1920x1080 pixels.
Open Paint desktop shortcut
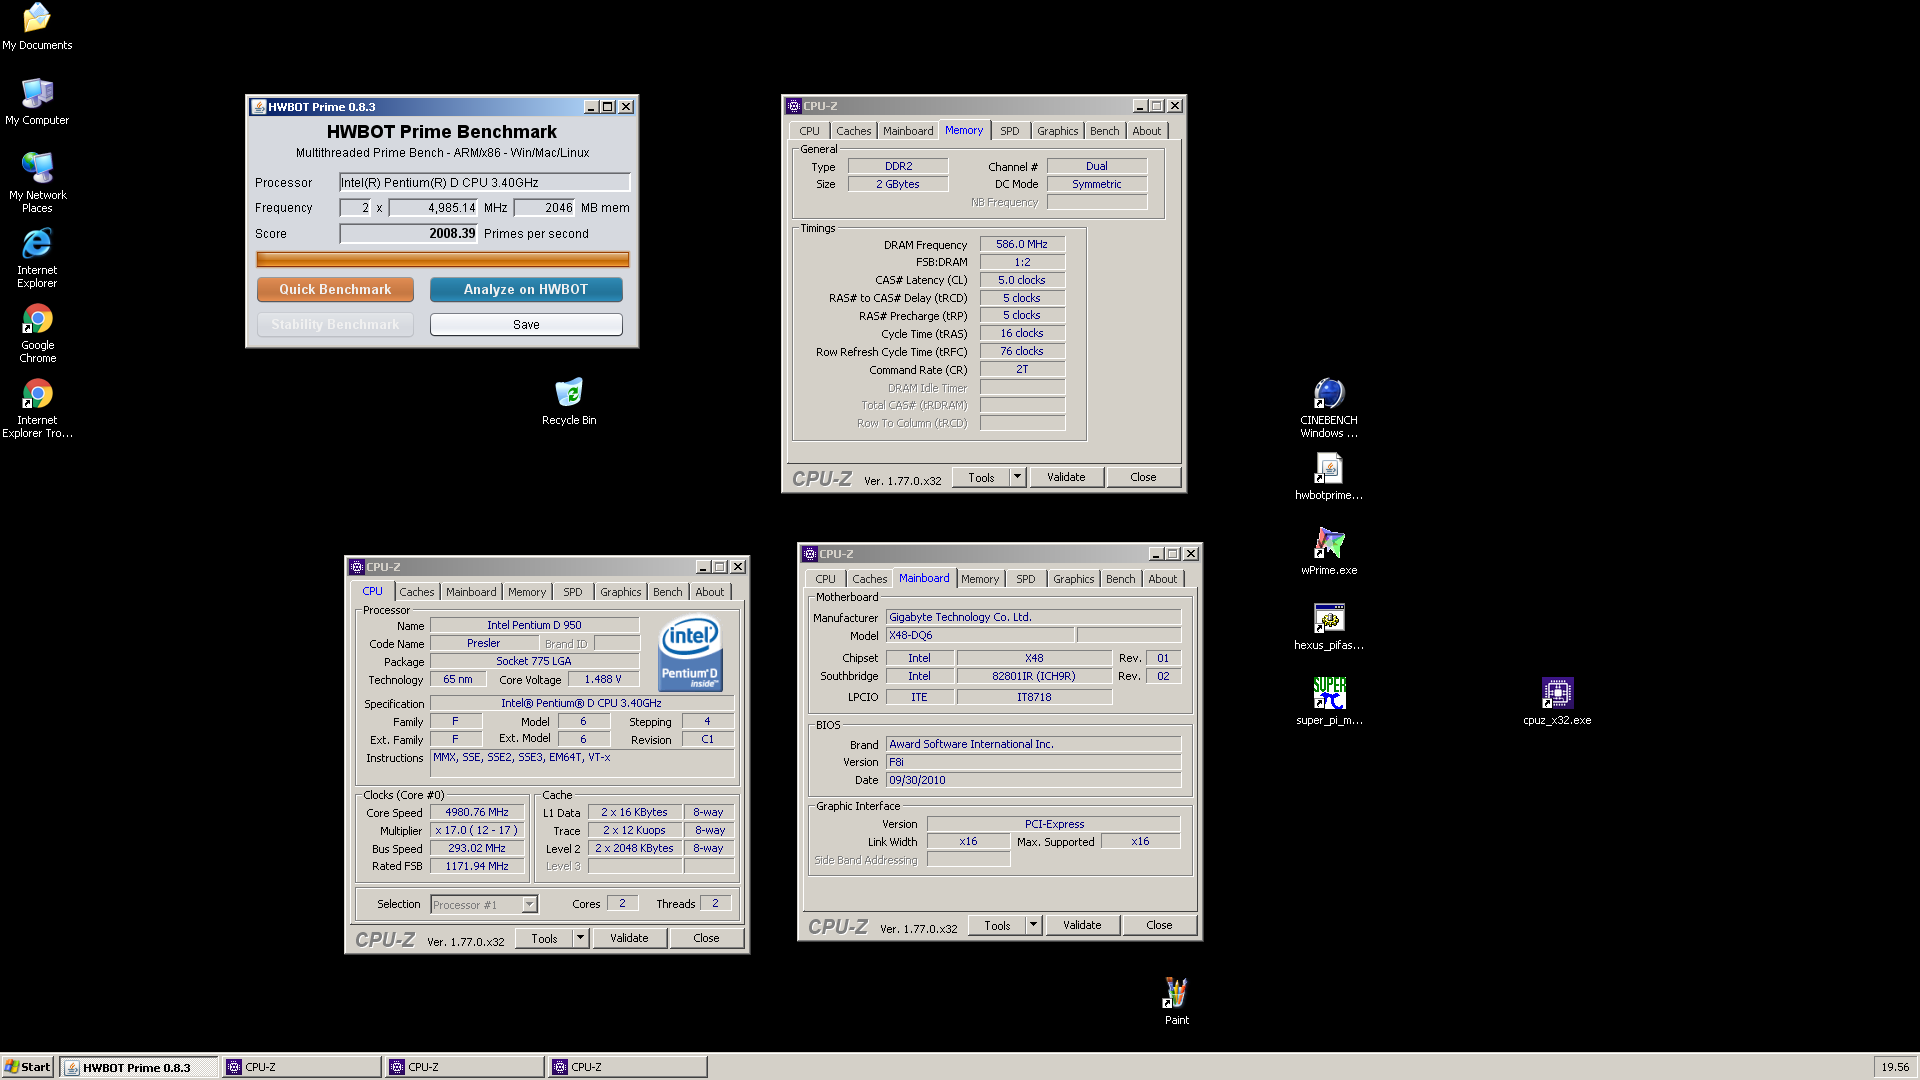[1176, 1001]
